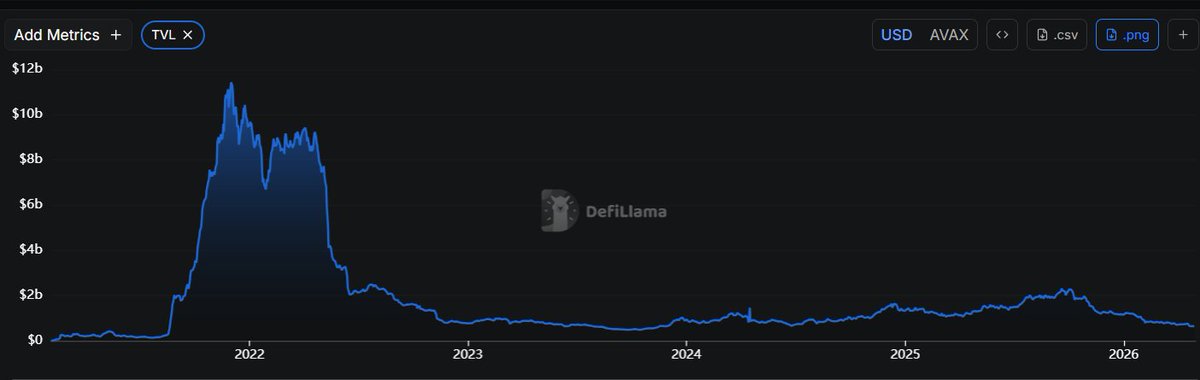
Task: Click the 2022 x-axis label
Action: (248, 354)
